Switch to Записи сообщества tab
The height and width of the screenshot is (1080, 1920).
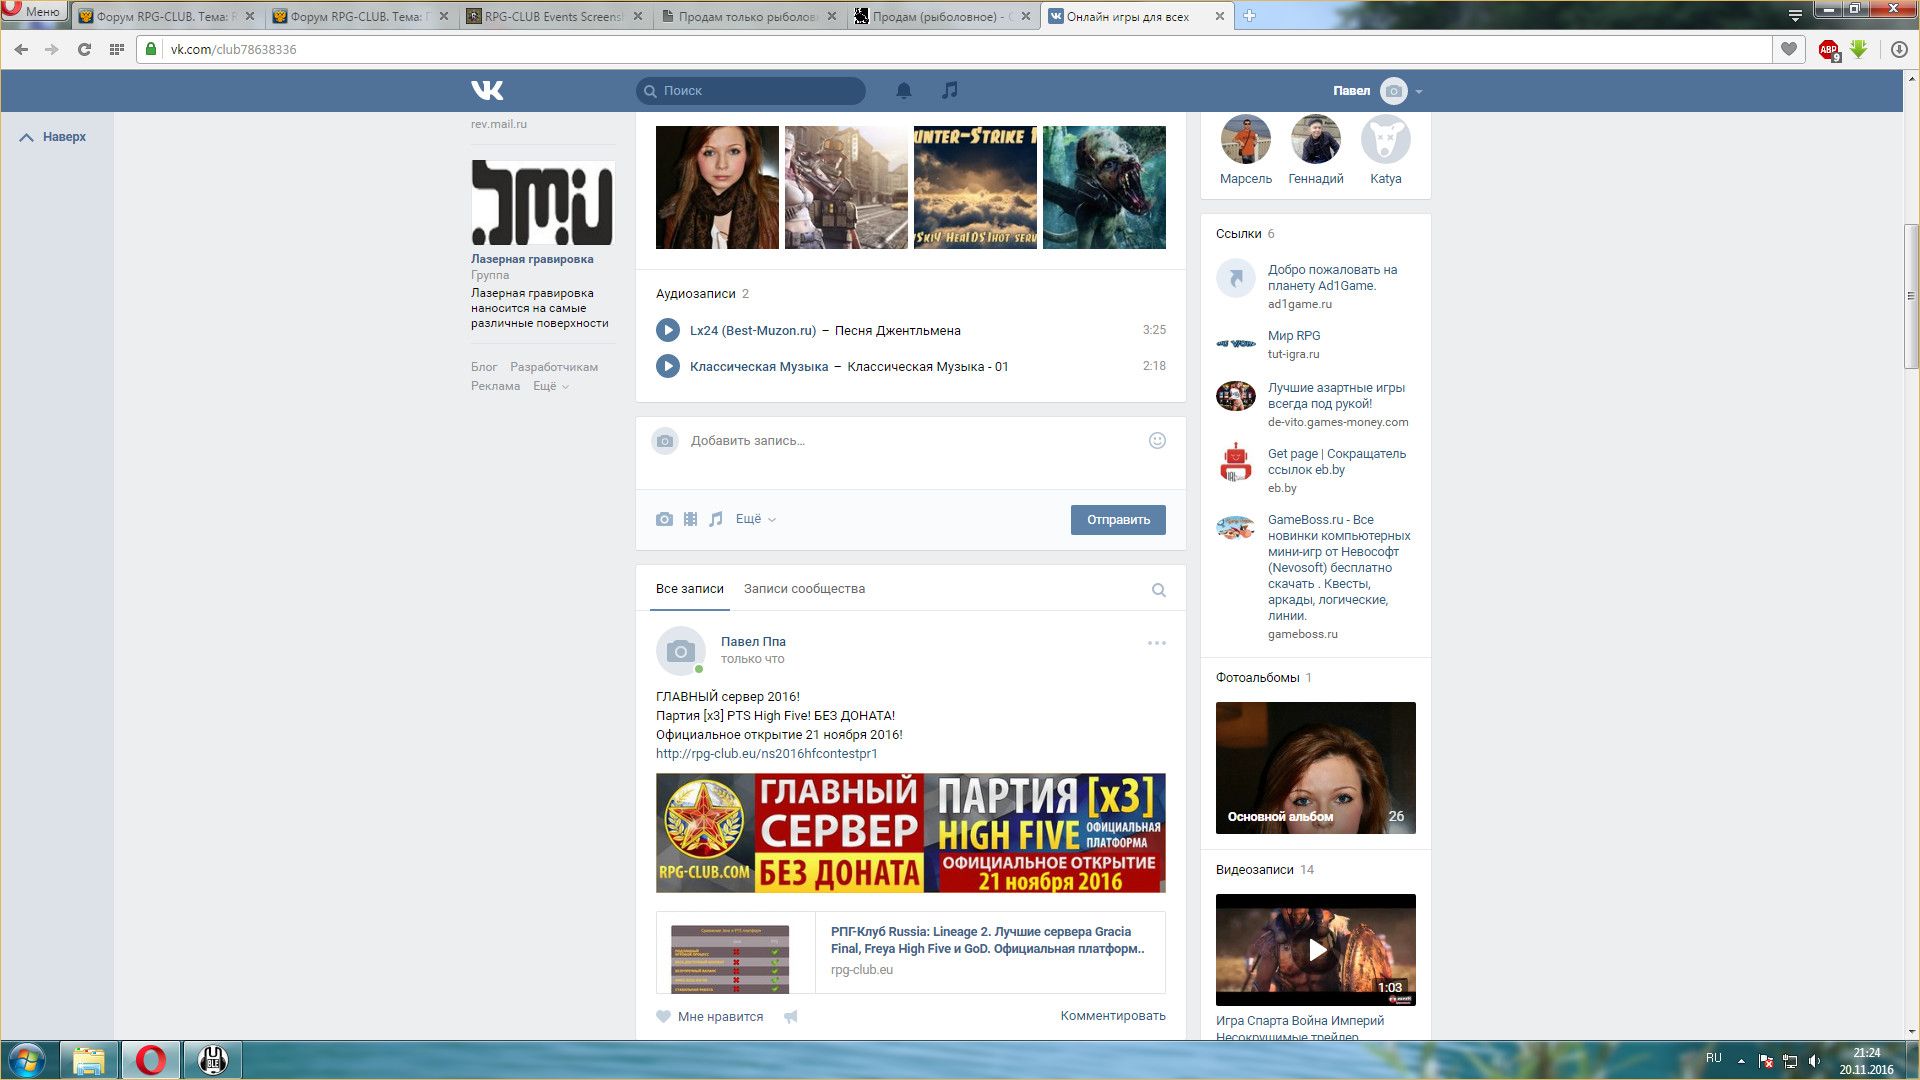(x=804, y=589)
